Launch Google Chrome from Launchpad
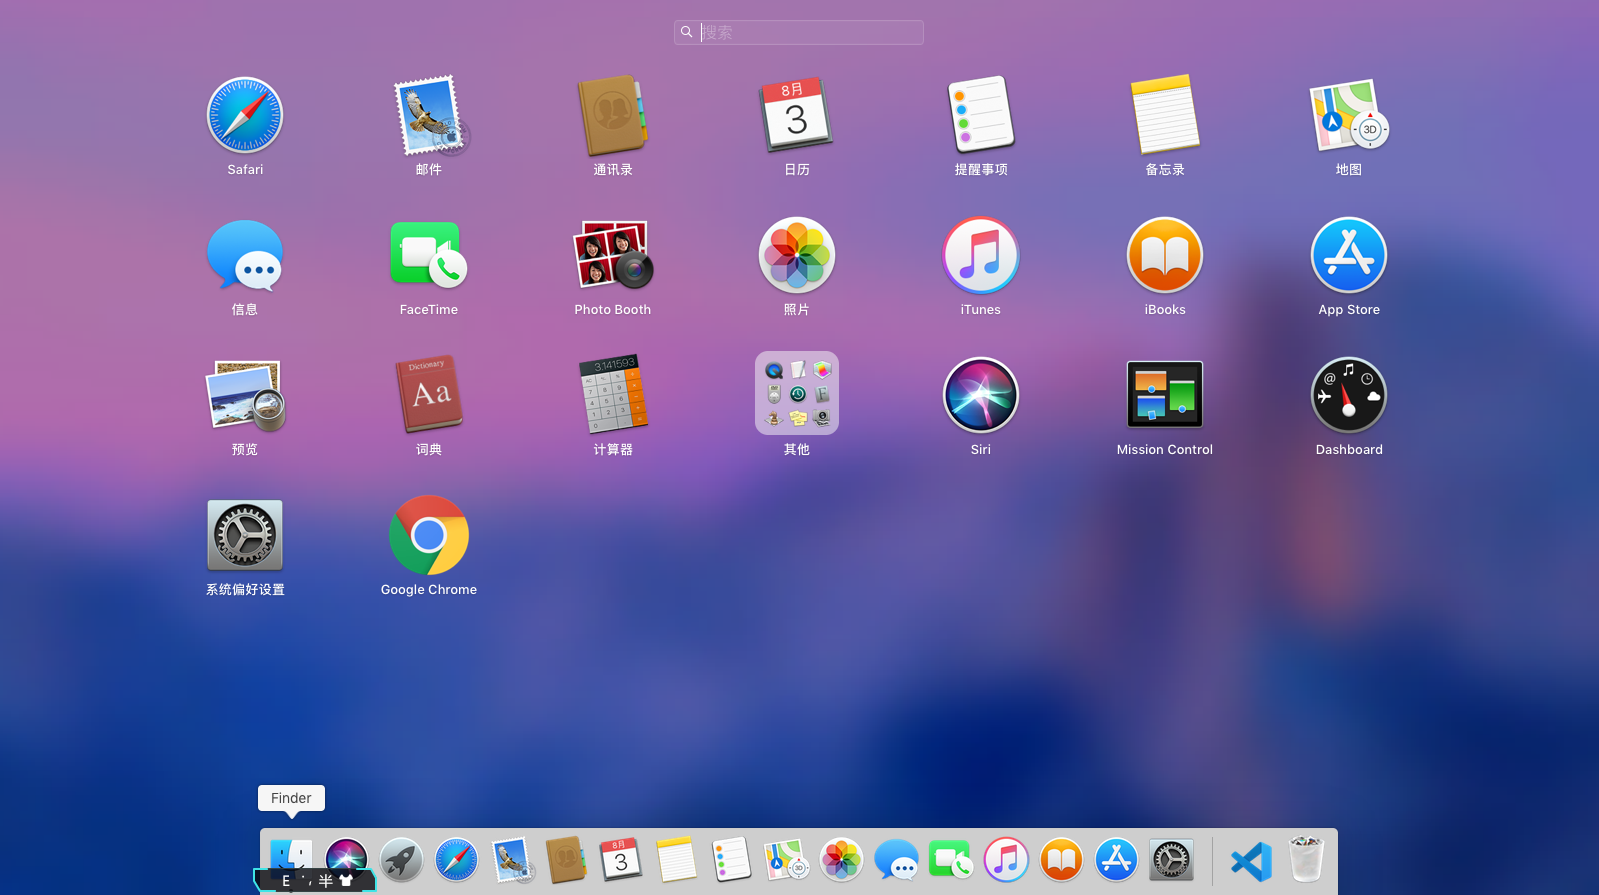 [429, 535]
